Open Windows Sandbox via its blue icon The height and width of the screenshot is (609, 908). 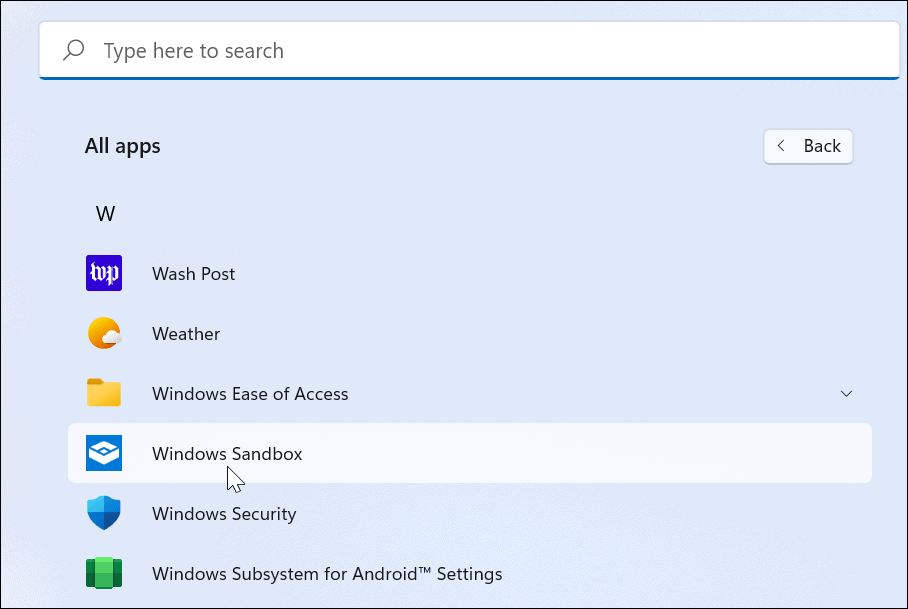(x=104, y=453)
